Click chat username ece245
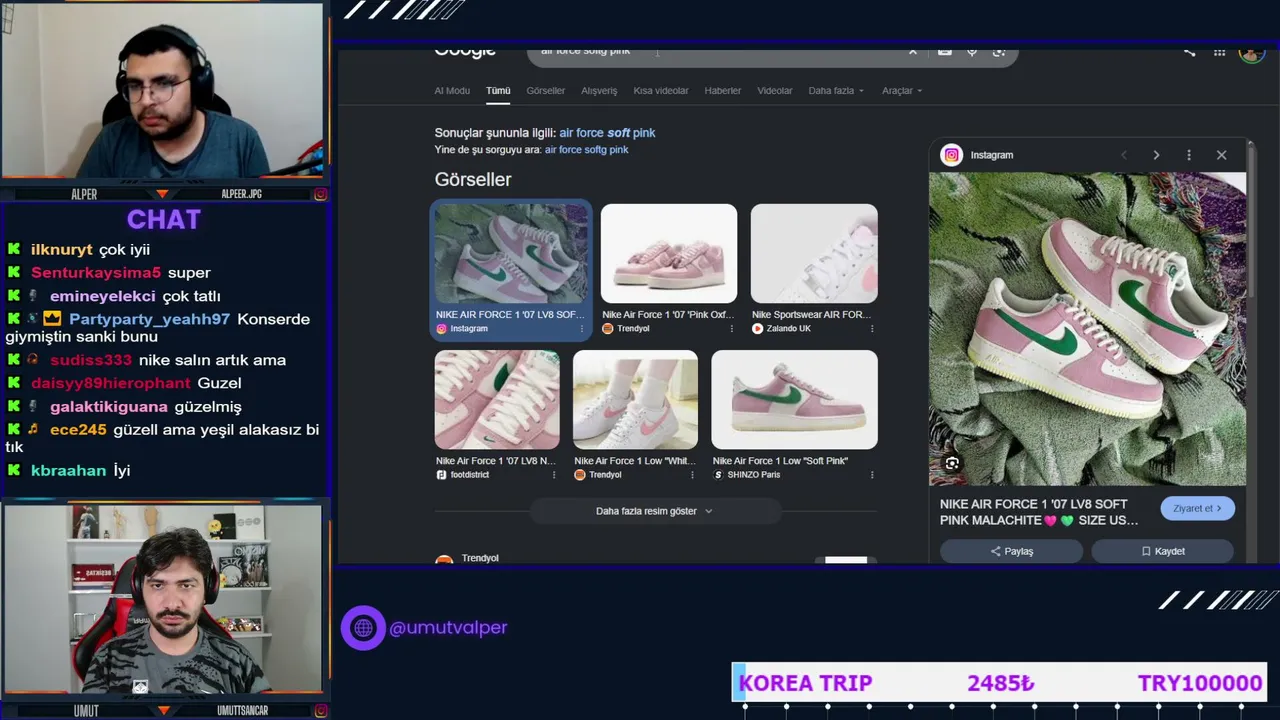The width and height of the screenshot is (1280, 720). 78,430
